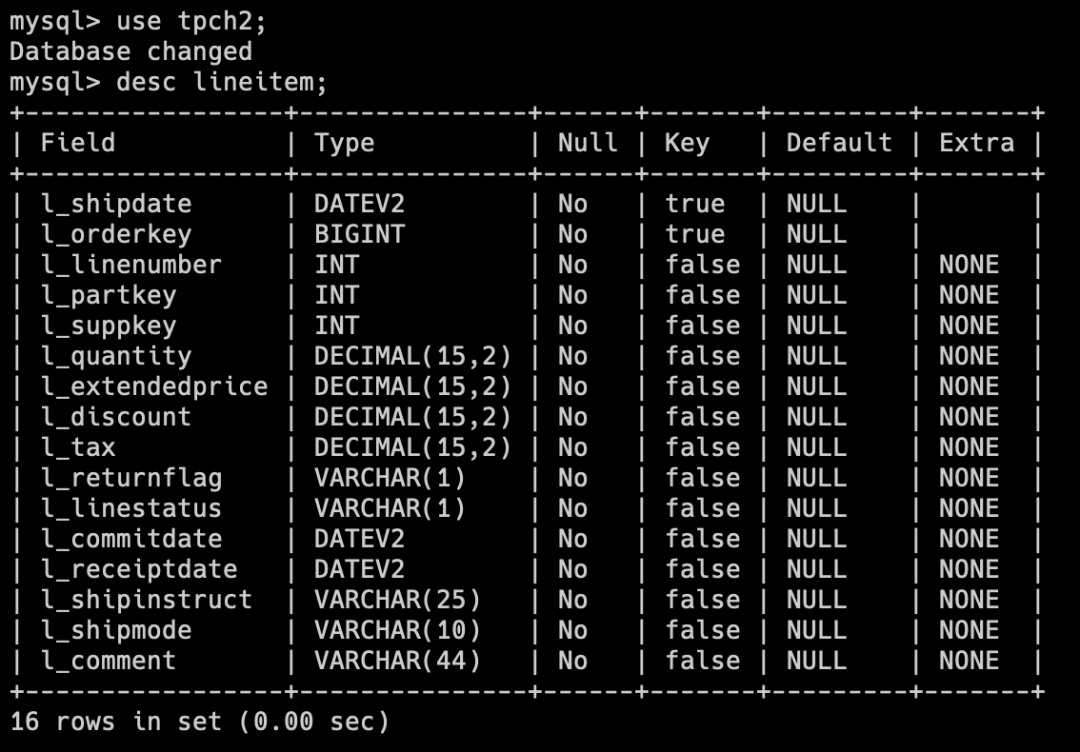Click the 'true' key value for l_shipdate
This screenshot has height=752, width=1080.
point(694,204)
